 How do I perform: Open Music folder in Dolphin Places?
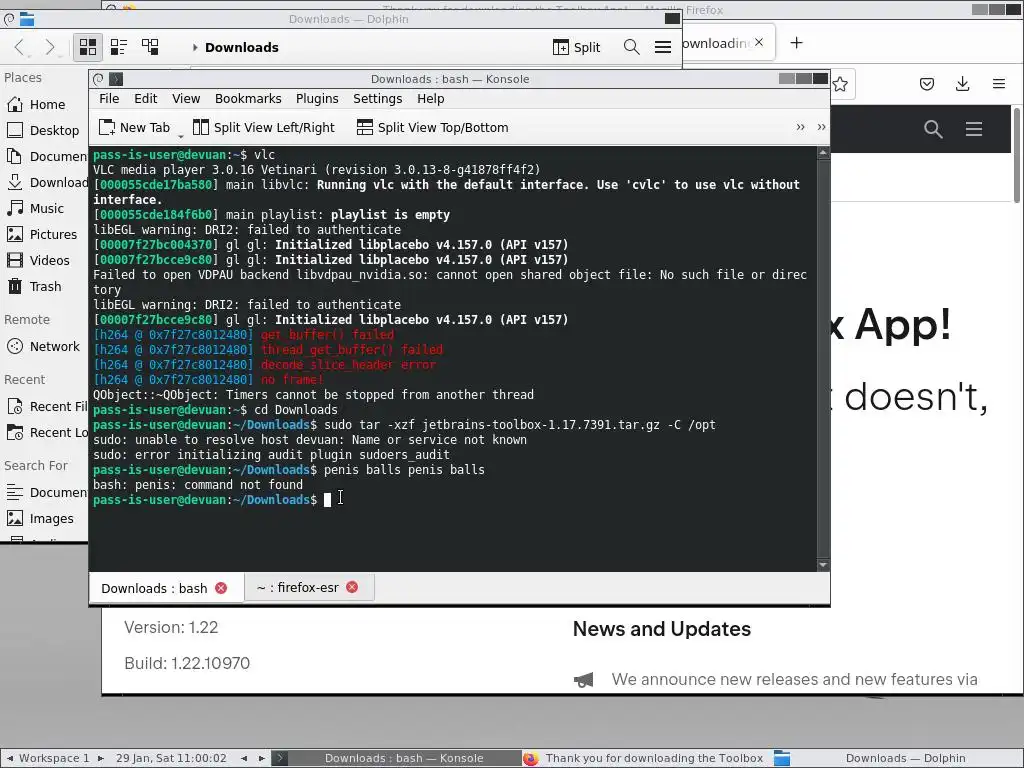(x=46, y=208)
